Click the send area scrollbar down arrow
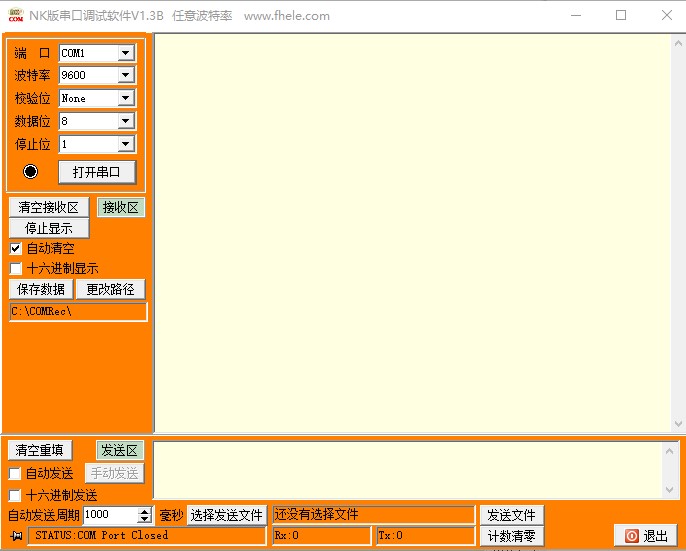The width and height of the screenshot is (686, 551). coord(669,490)
